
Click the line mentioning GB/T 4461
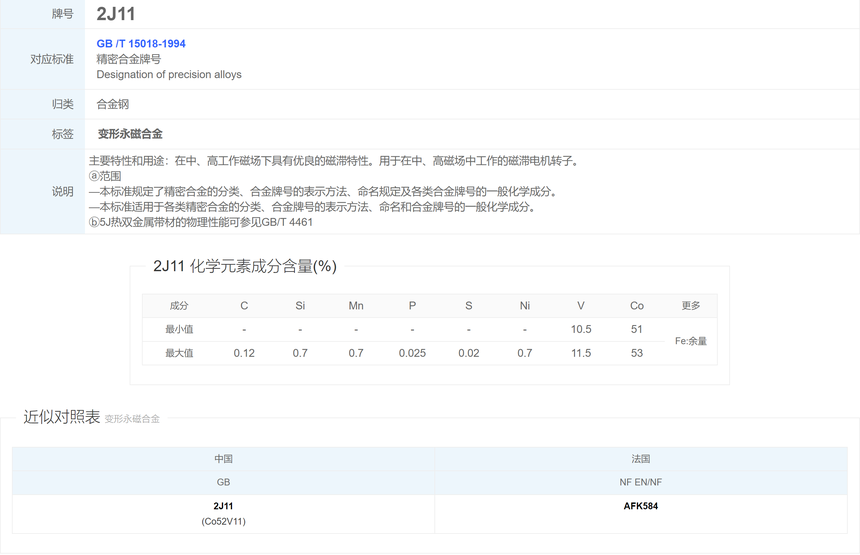201,222
